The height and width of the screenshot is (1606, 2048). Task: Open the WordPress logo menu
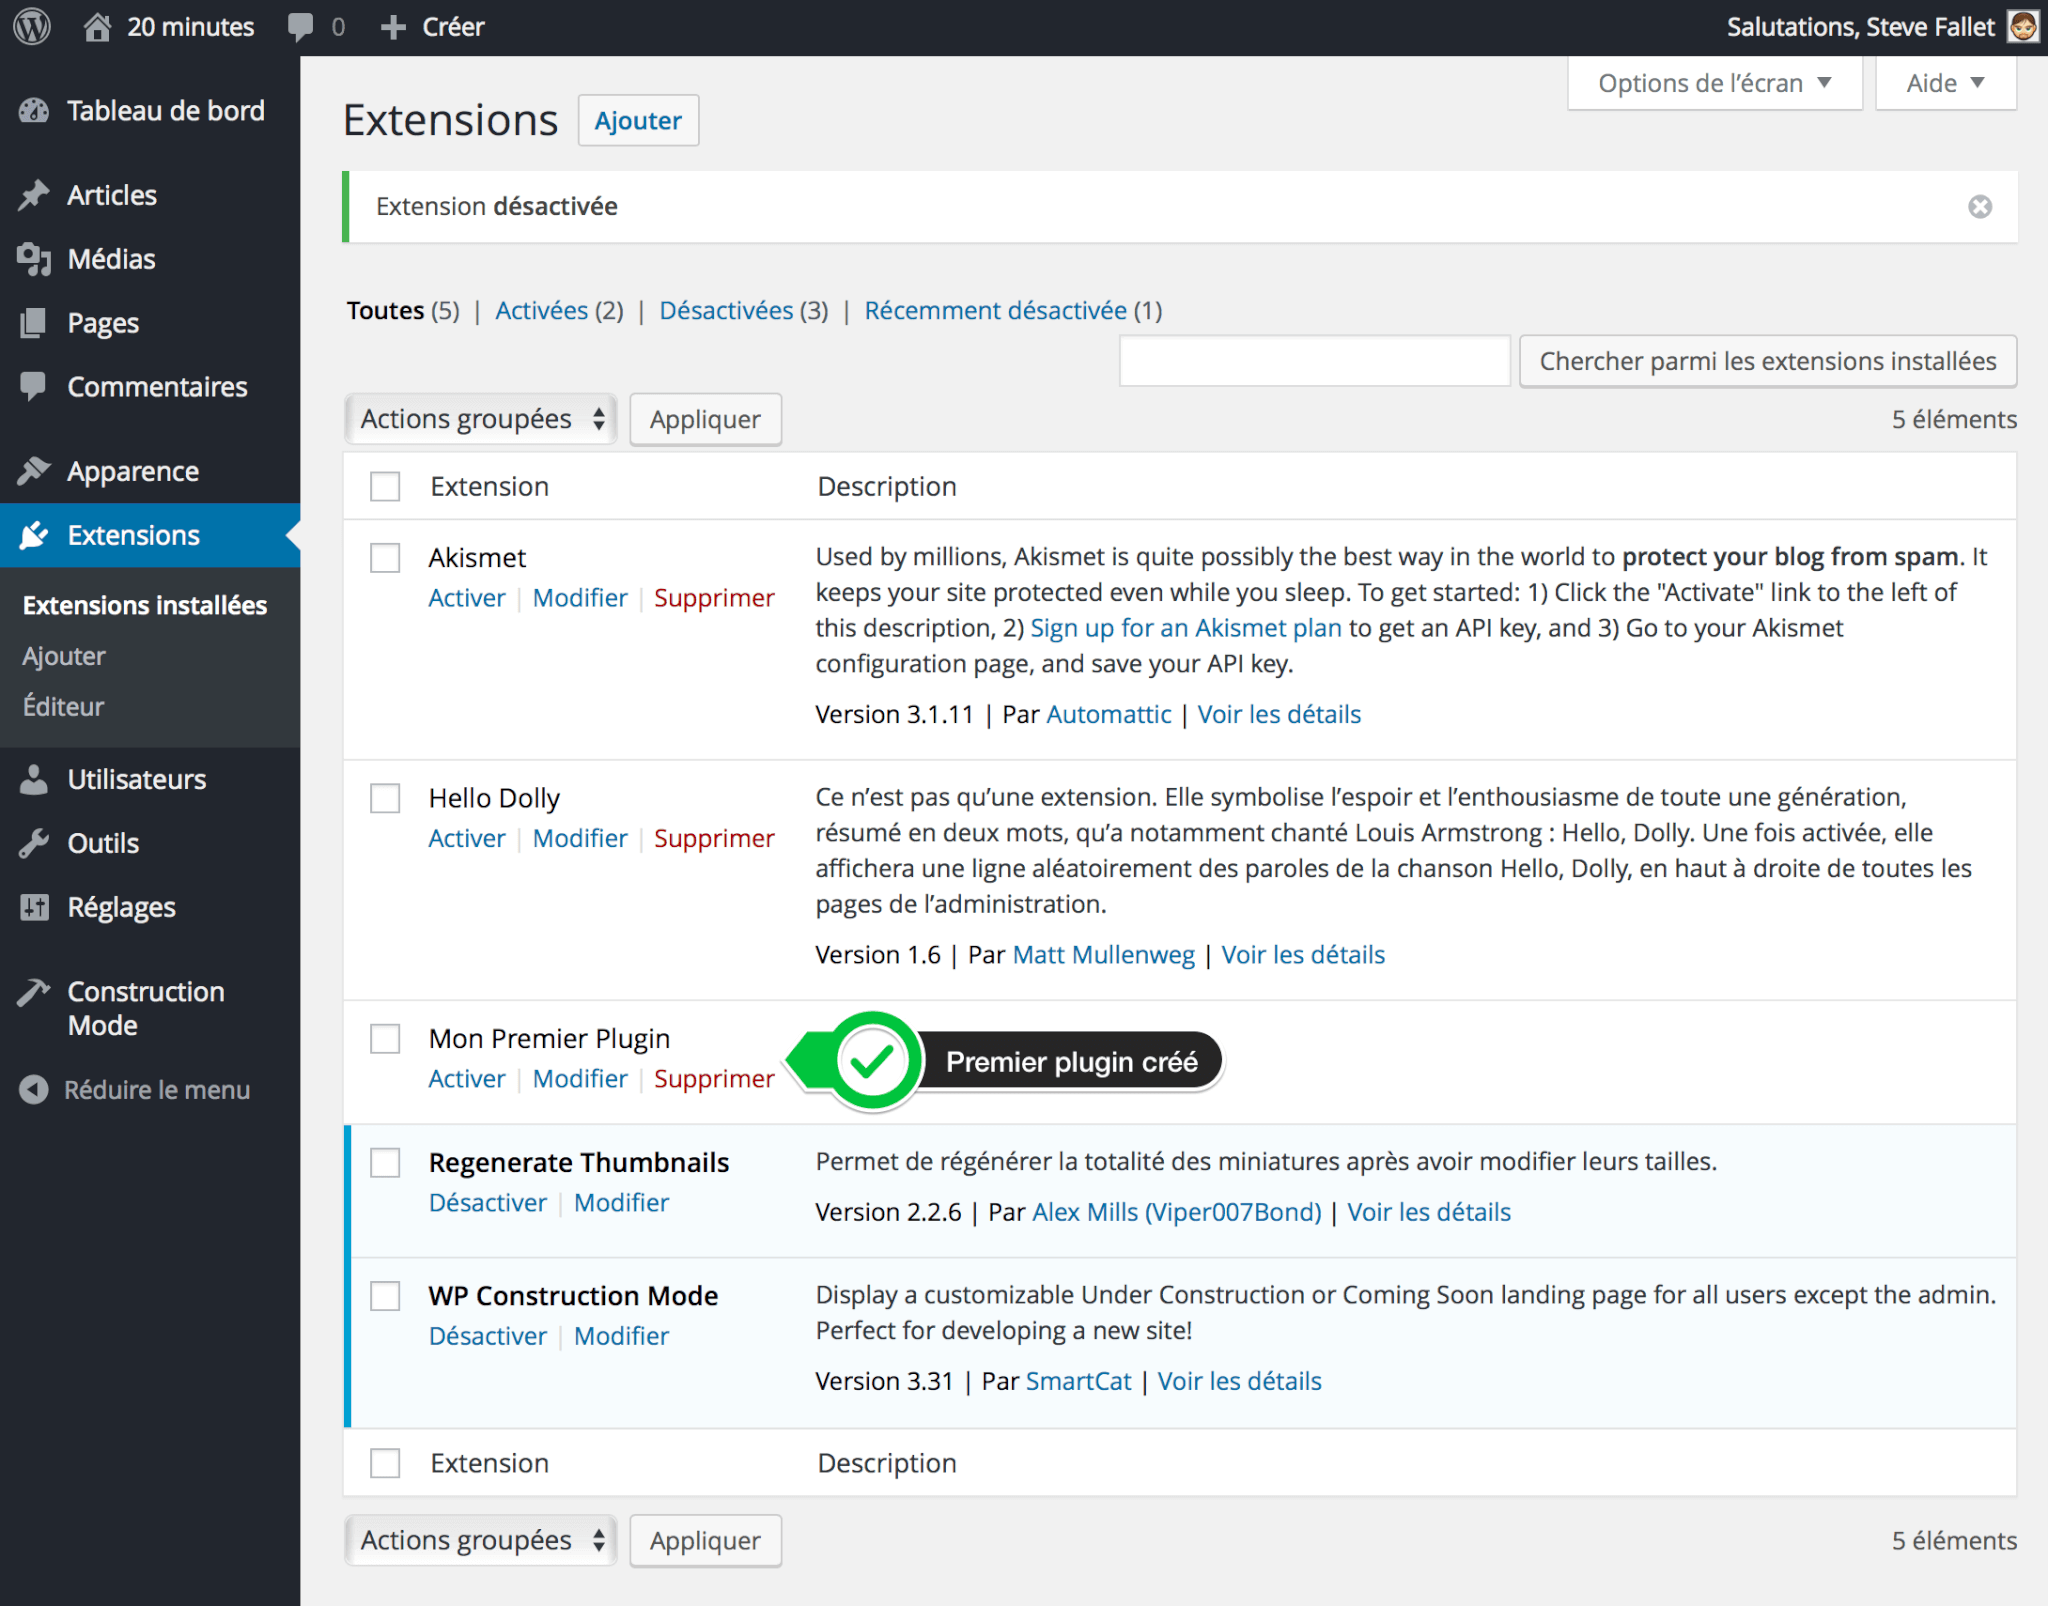[x=31, y=26]
